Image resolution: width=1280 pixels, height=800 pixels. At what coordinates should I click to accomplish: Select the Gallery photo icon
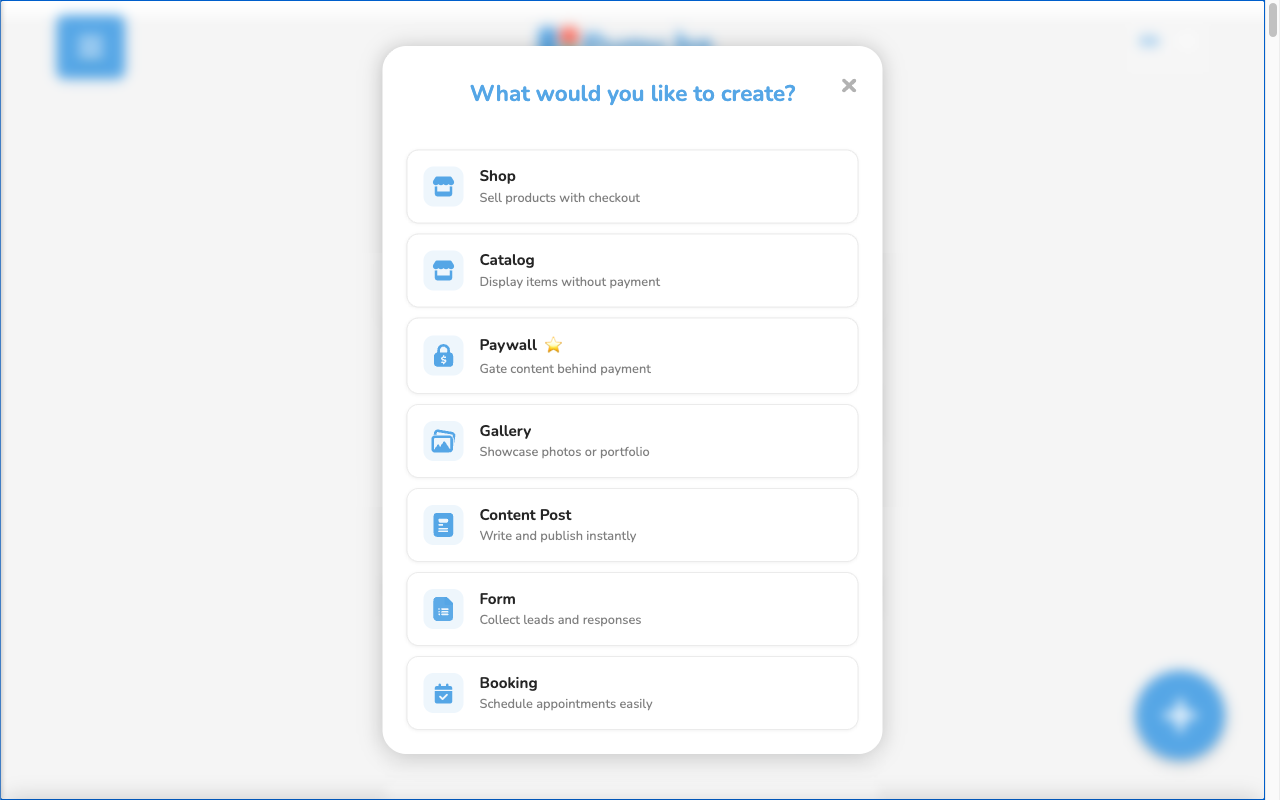pyautogui.click(x=443, y=440)
